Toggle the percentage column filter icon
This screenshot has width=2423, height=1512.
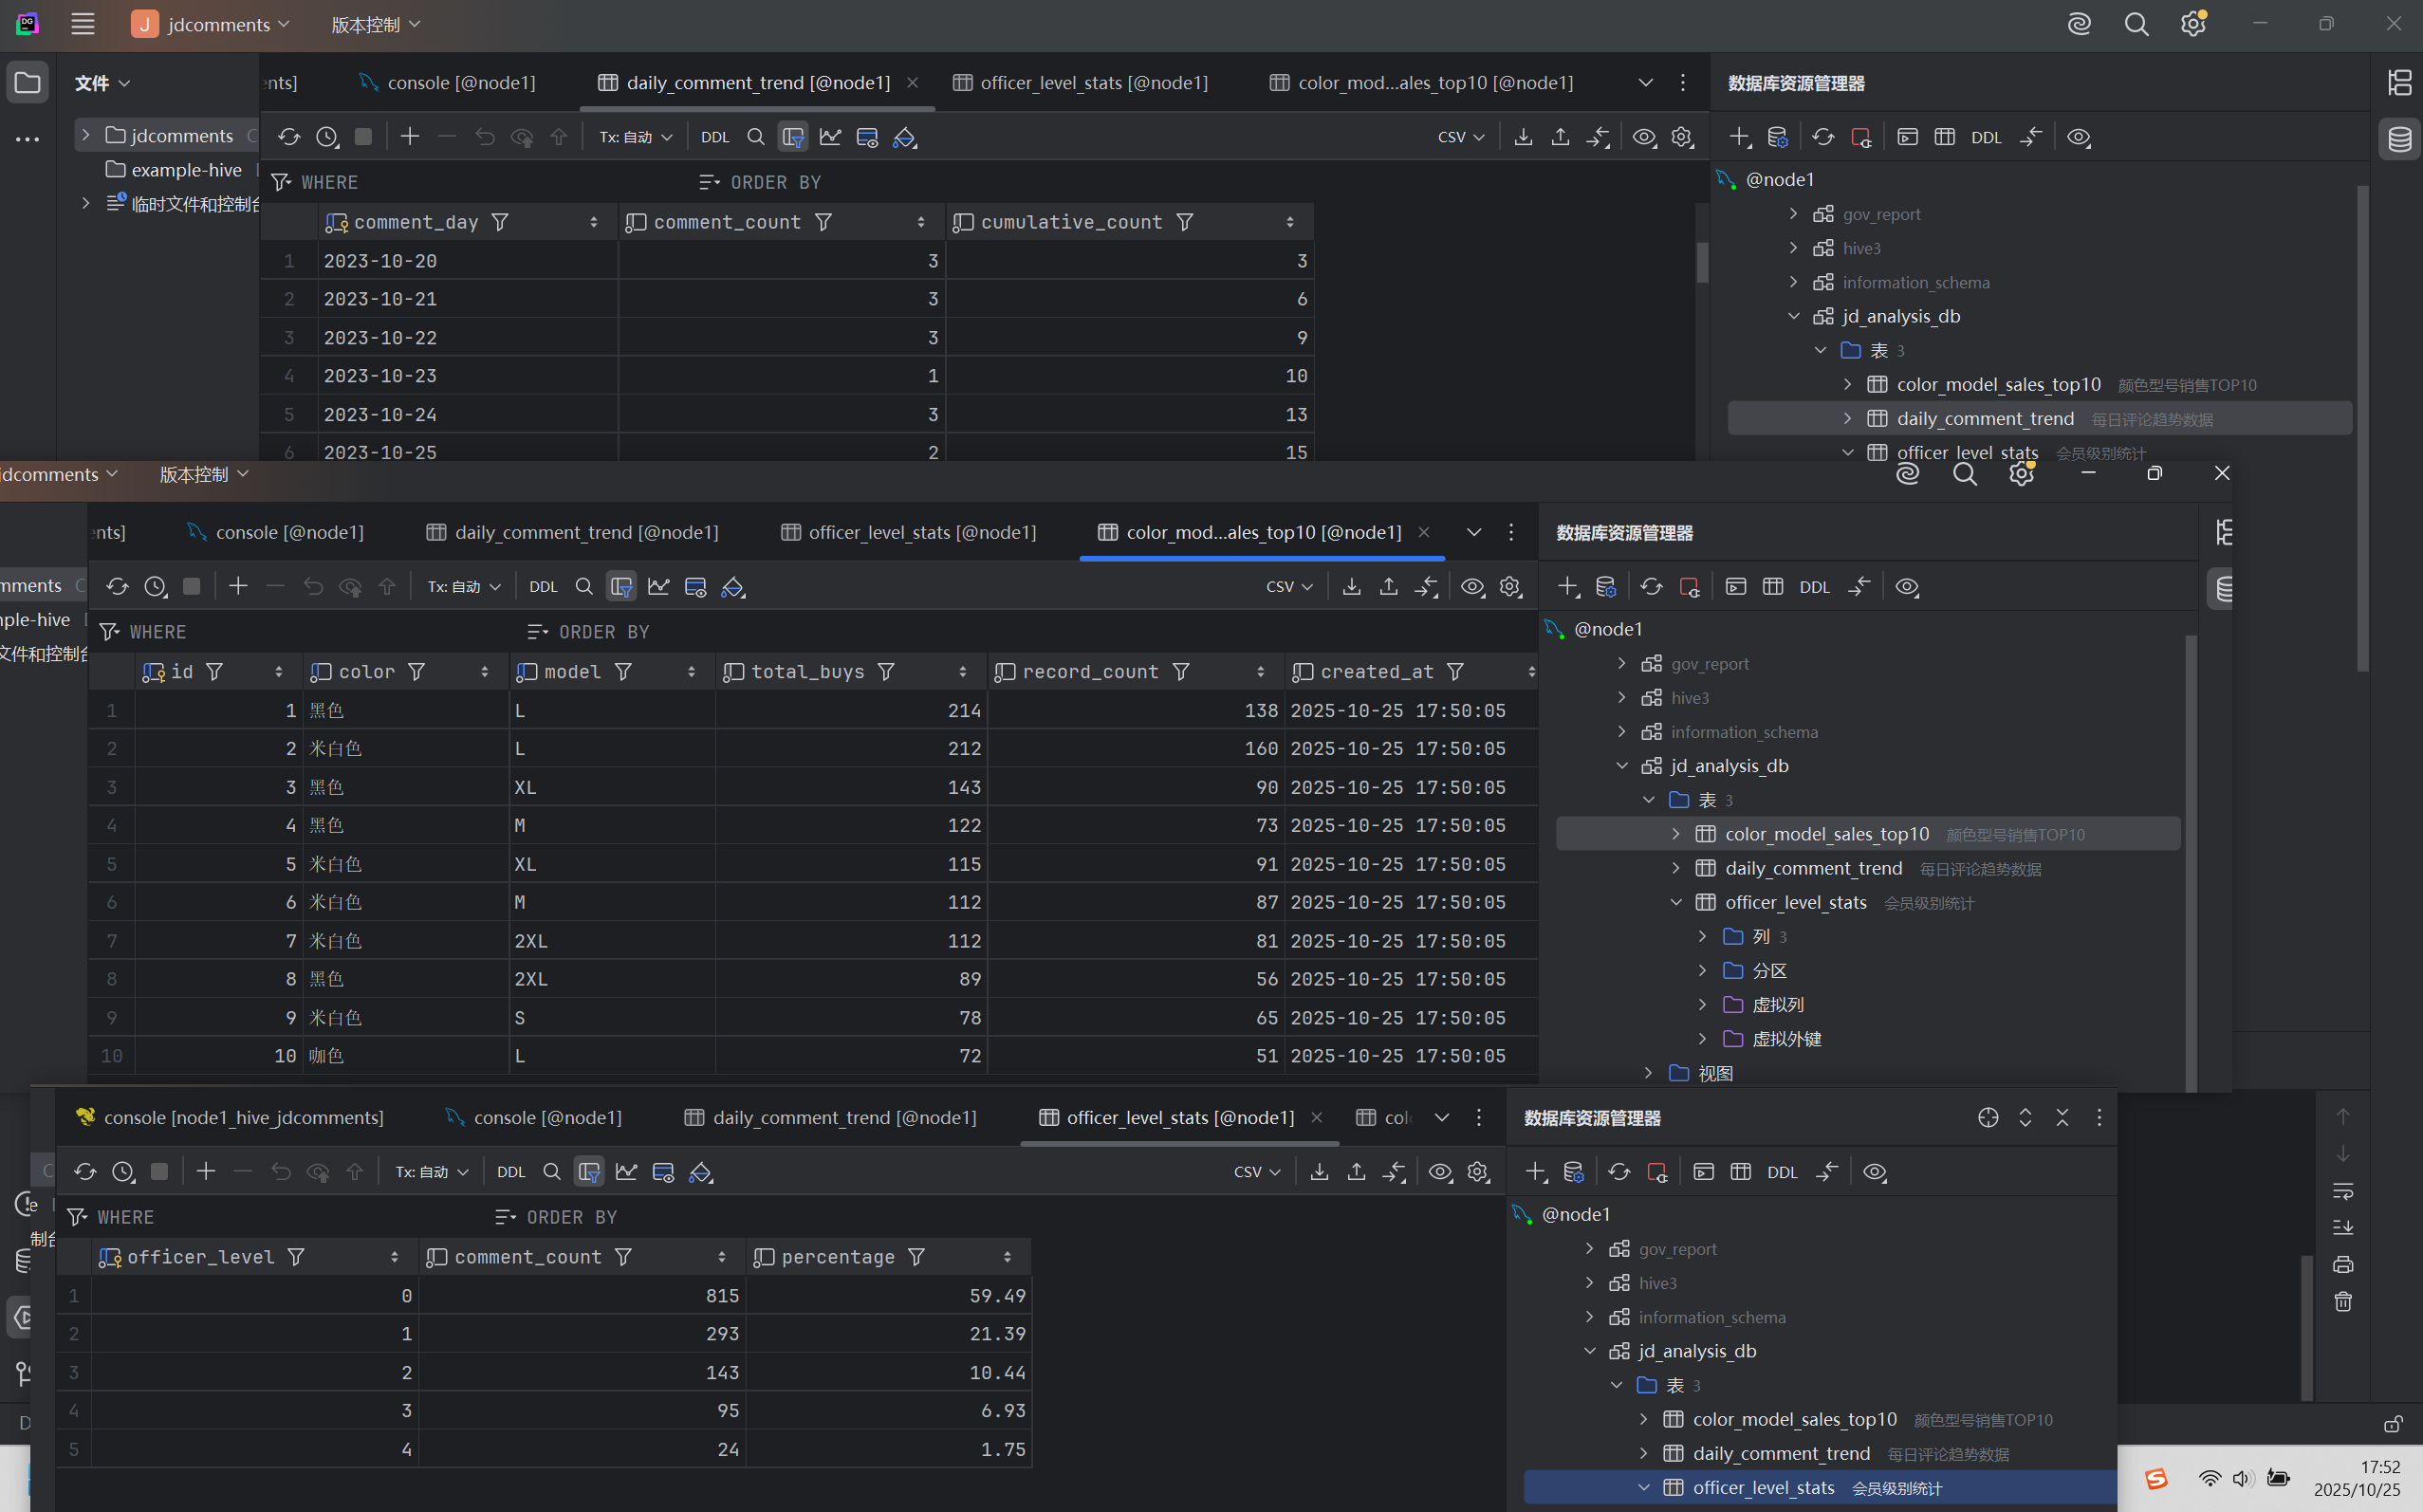point(916,1257)
